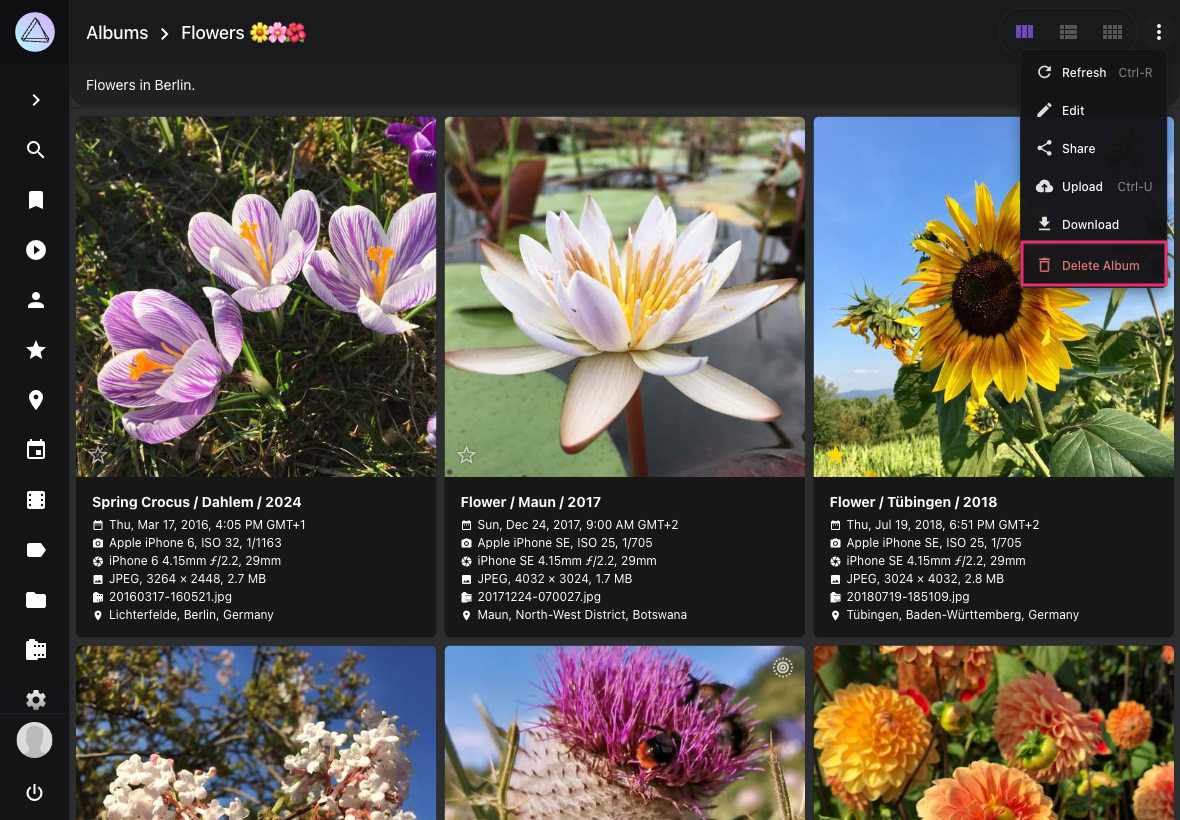The width and height of the screenshot is (1180, 820).
Task: Favorite the Spring Crocus photo
Action: point(97,455)
